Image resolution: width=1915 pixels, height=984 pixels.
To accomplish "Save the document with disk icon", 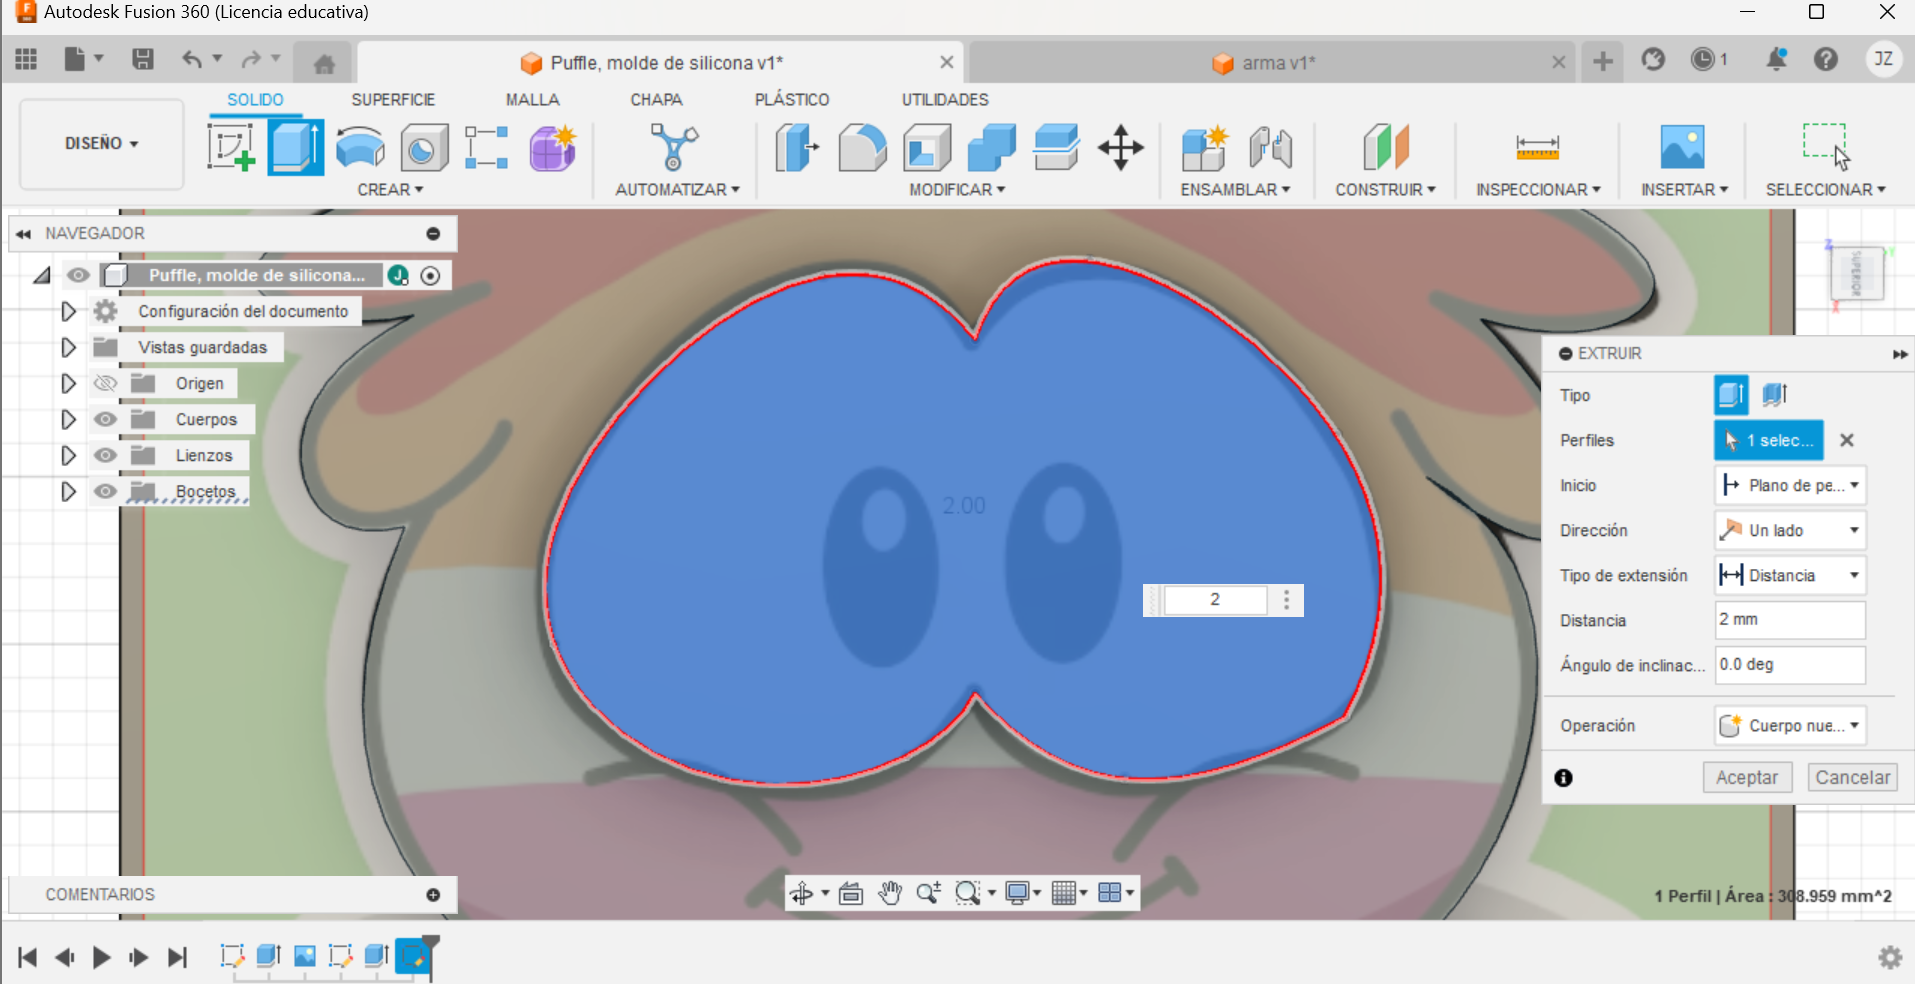I will tap(143, 60).
